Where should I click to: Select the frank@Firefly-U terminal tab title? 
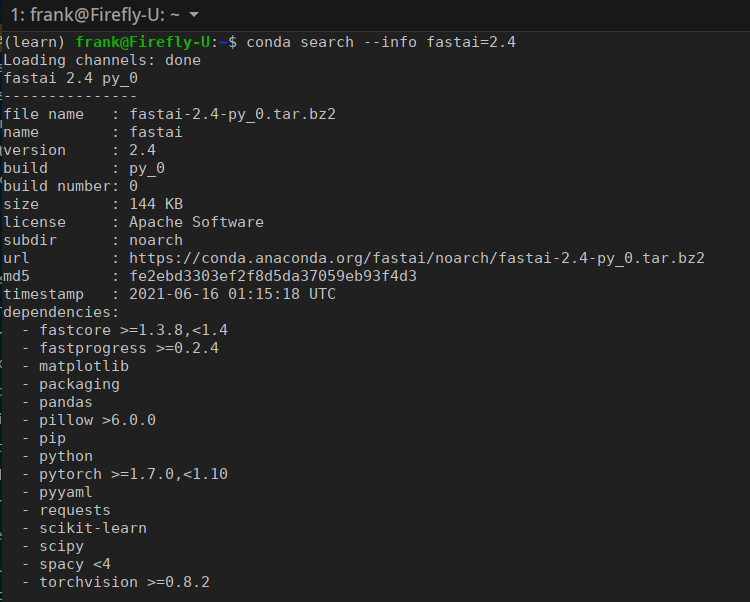tap(95, 15)
